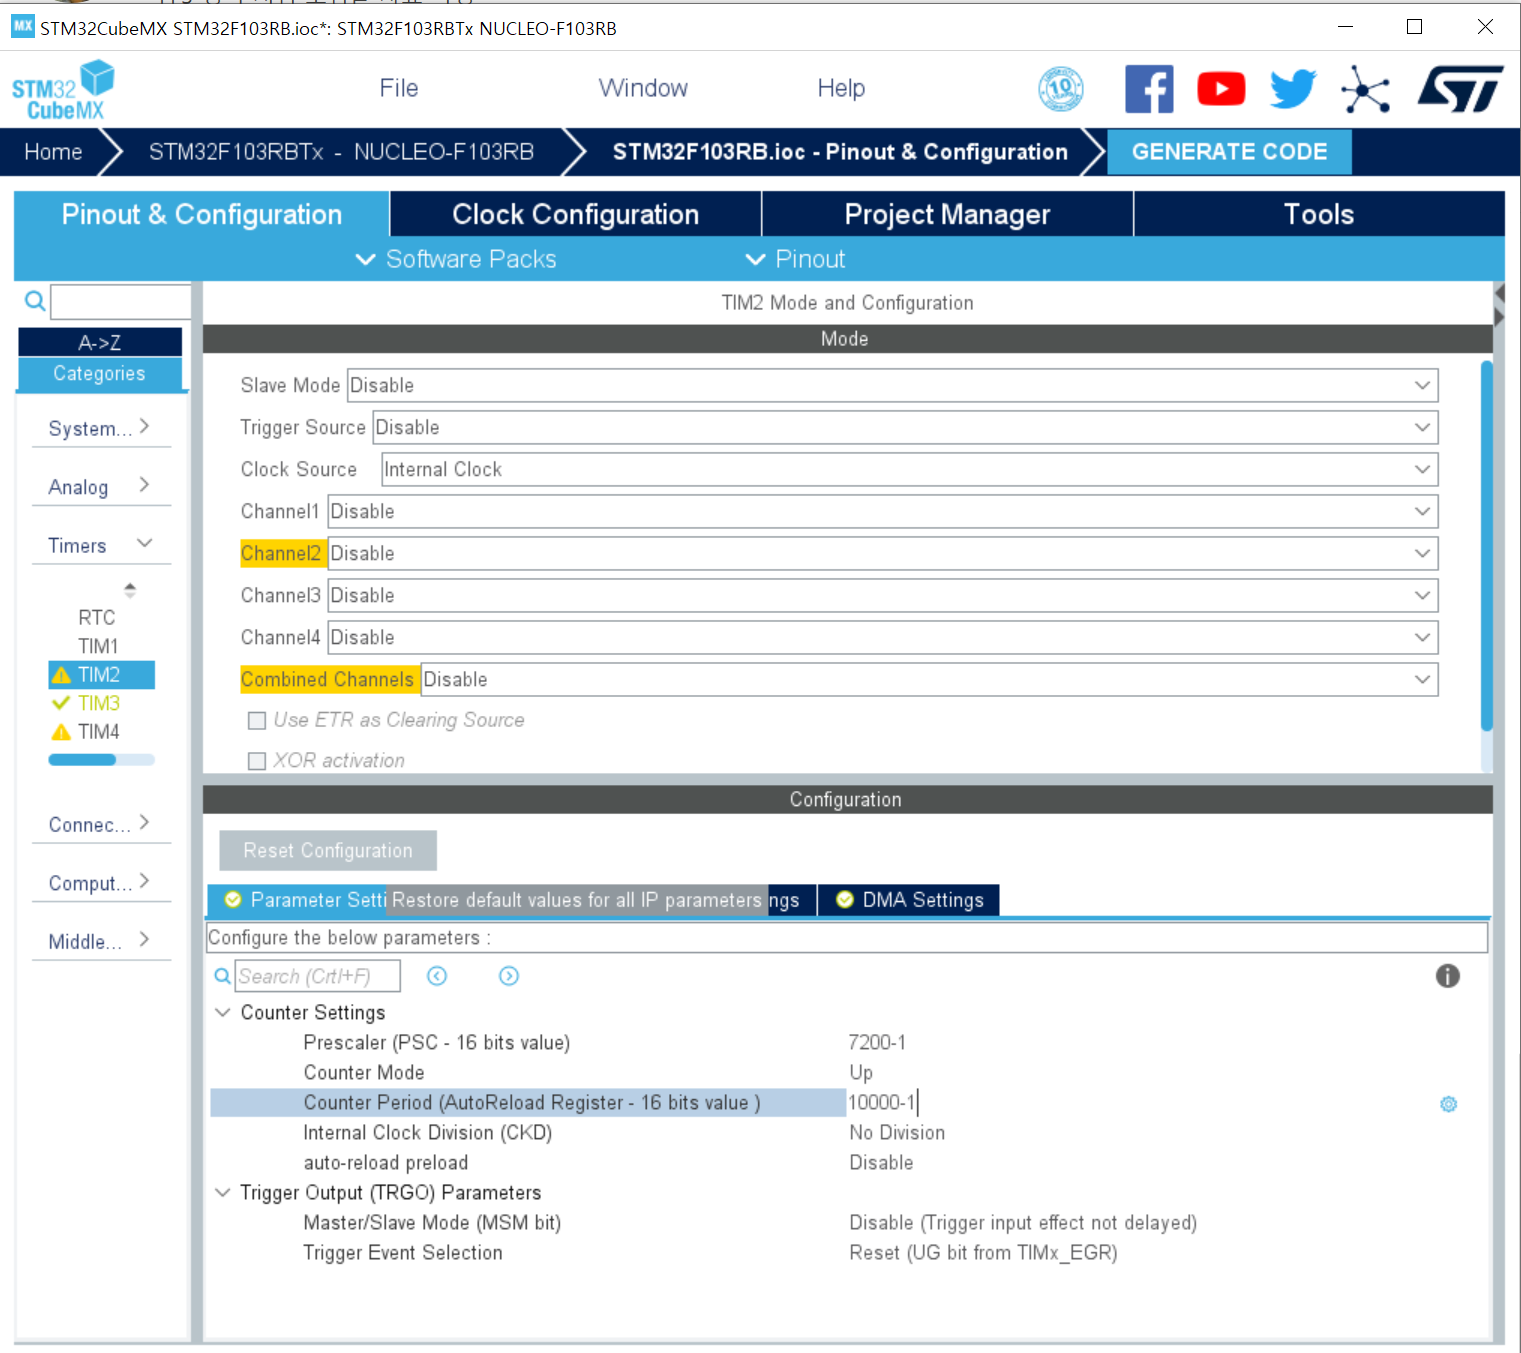Screen dimensions: 1521x1353
Task: Select RTC in the Timers list
Action: (97, 618)
